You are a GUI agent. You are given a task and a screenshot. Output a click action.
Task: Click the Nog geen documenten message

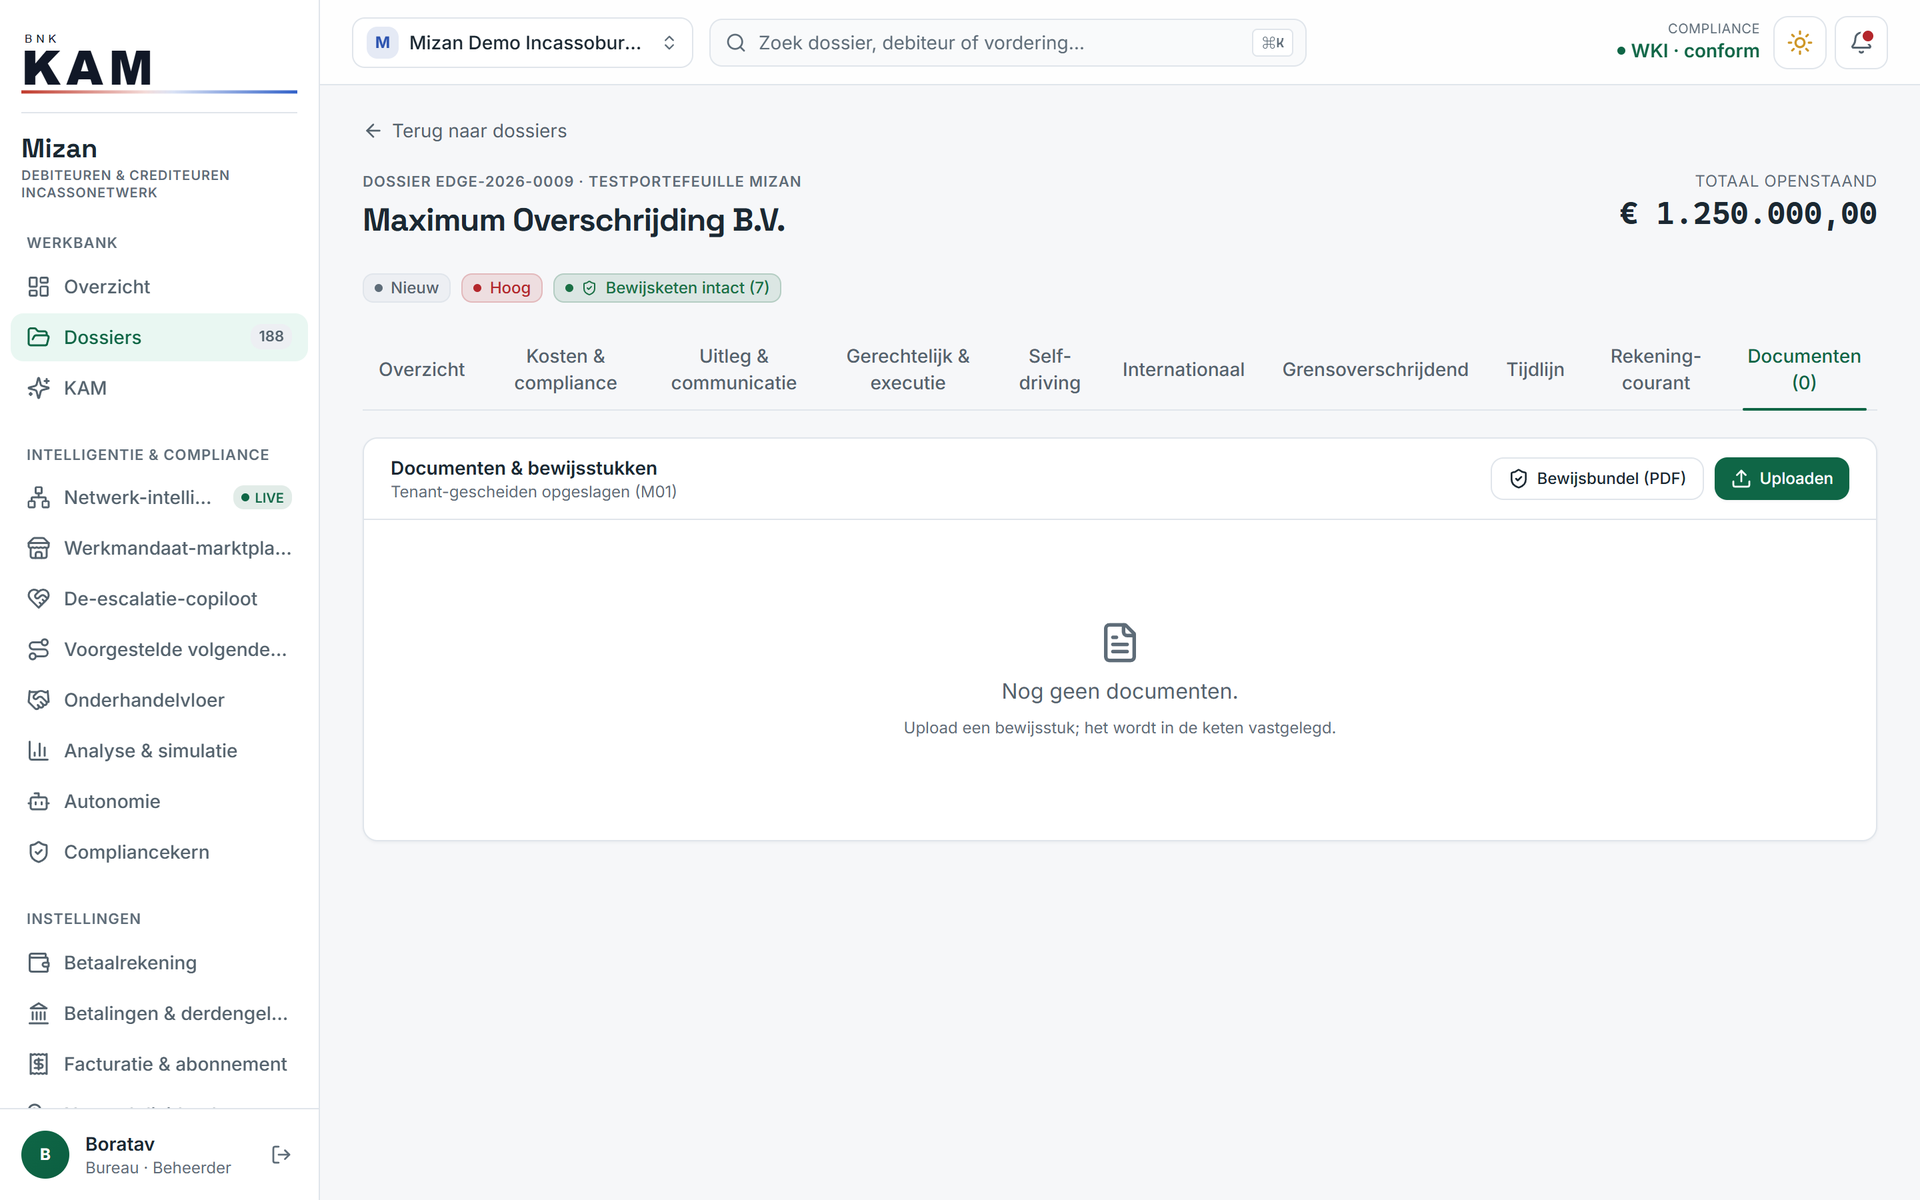click(1119, 692)
